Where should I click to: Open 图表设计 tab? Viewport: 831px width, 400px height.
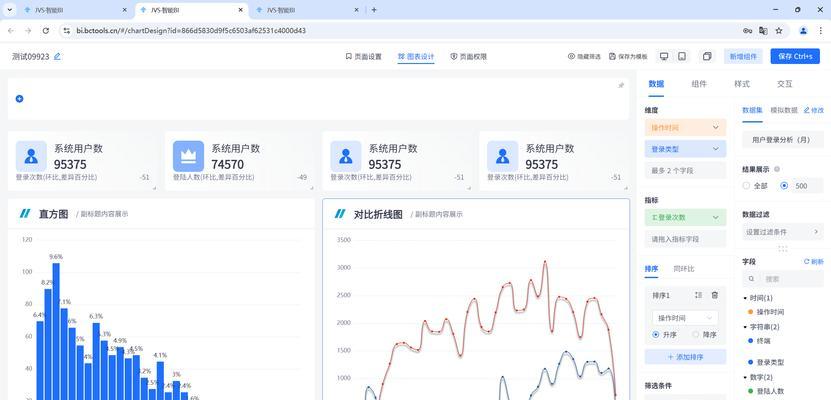[416, 57]
